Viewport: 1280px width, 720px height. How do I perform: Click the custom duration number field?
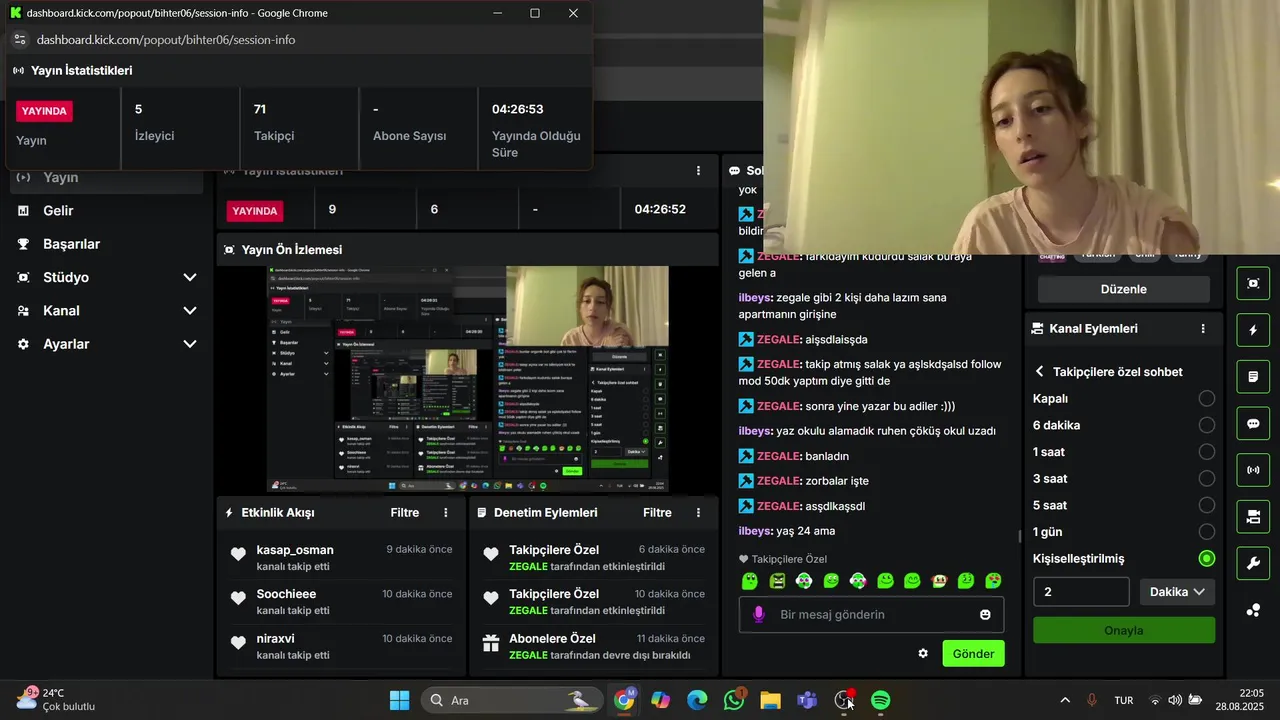(1081, 592)
